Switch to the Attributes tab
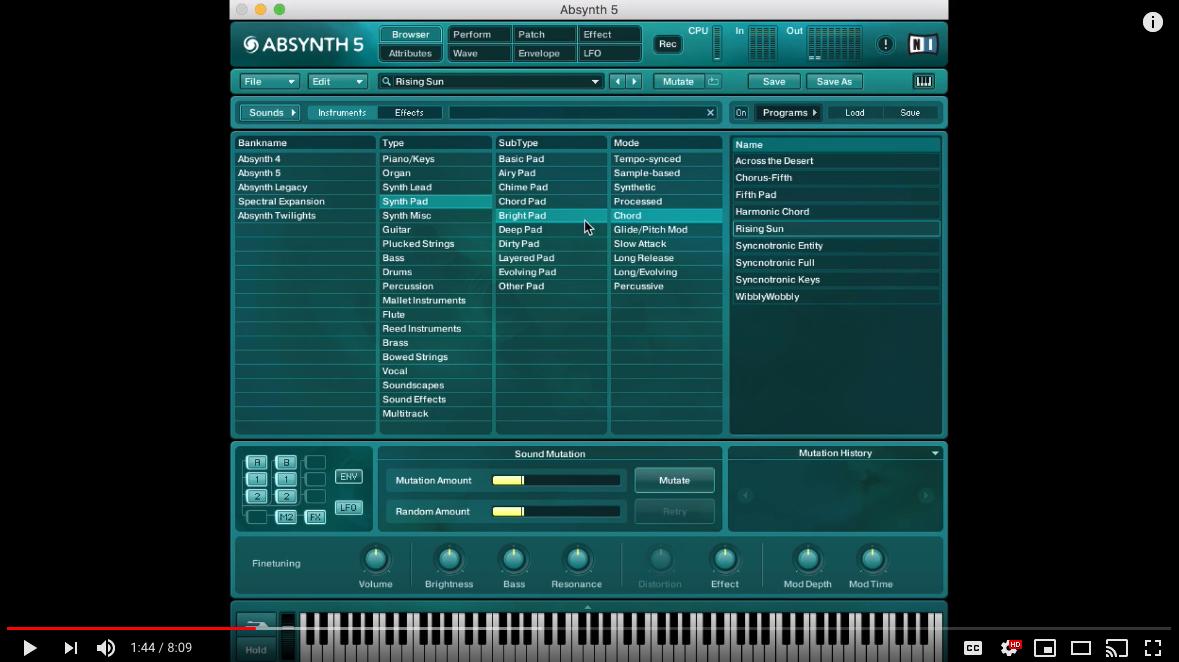This screenshot has height=662, width=1179. tap(411, 53)
